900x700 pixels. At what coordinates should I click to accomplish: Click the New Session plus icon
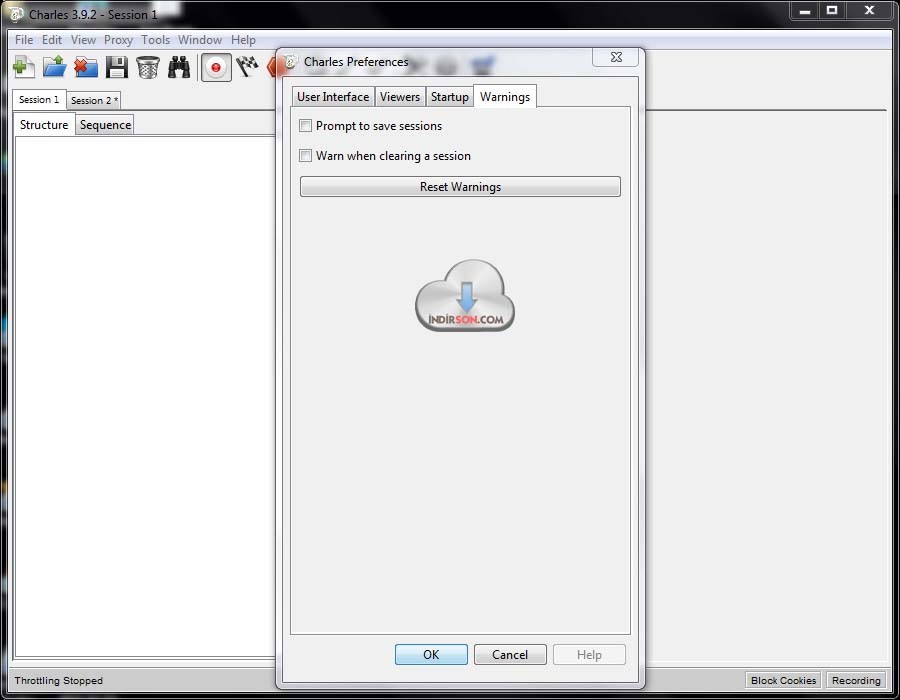(x=24, y=67)
